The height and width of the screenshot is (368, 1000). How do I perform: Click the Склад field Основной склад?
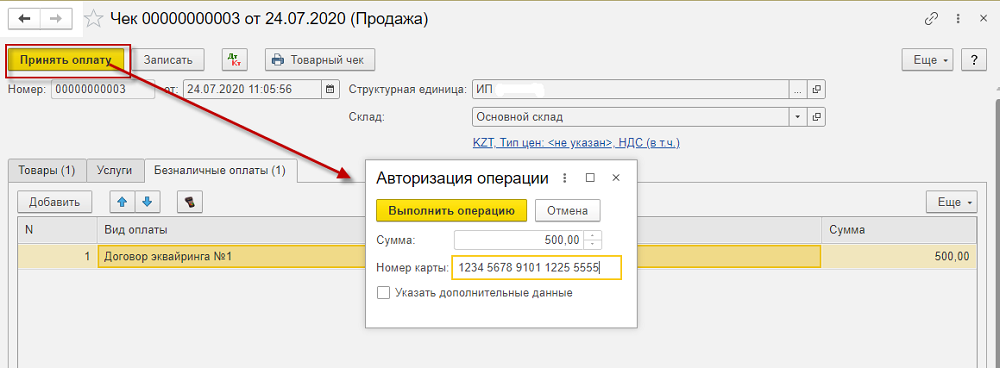click(631, 117)
